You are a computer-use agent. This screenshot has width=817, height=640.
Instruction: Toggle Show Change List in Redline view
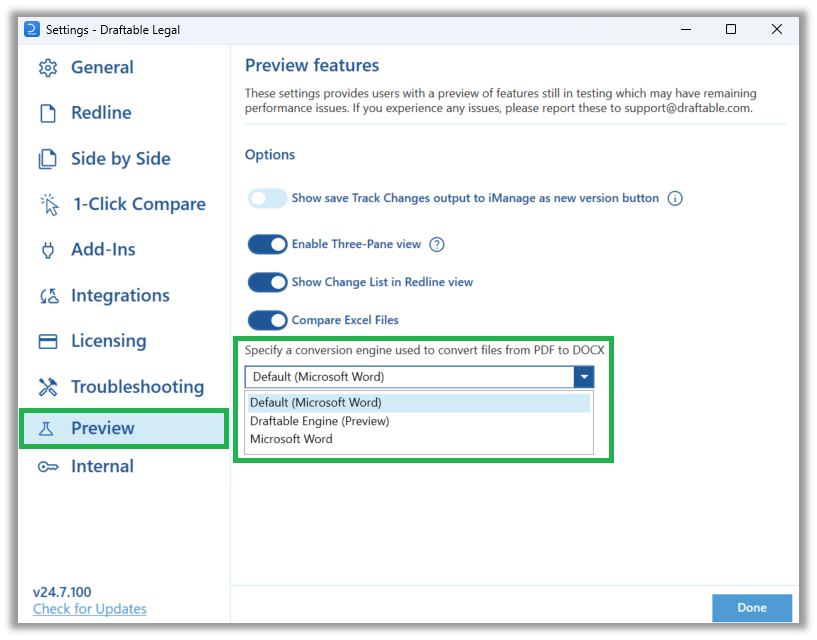(267, 282)
